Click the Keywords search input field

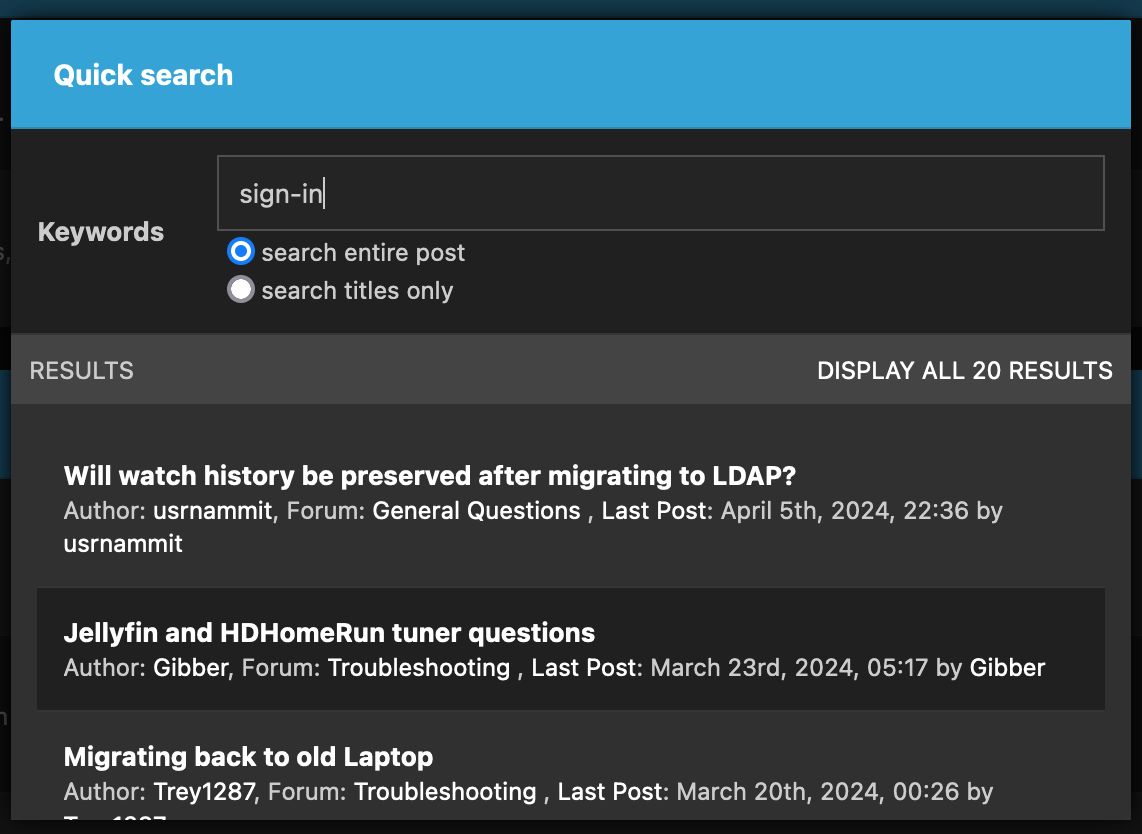[660, 193]
